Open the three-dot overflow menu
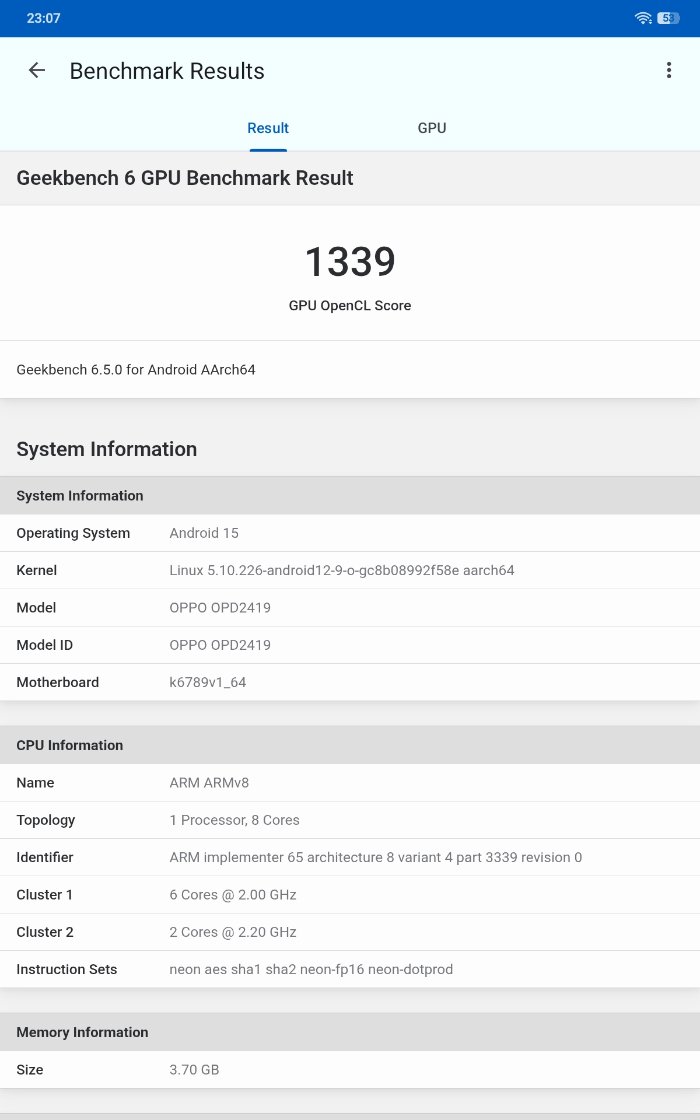This screenshot has height=1120, width=700. tap(669, 70)
